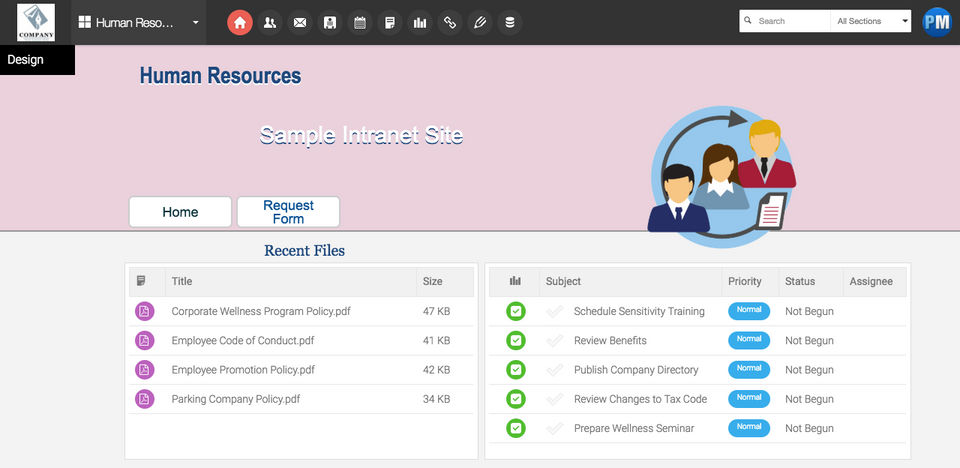This screenshot has height=468, width=960.
Task: Open the Home icon in top bar
Action: [x=240, y=23]
